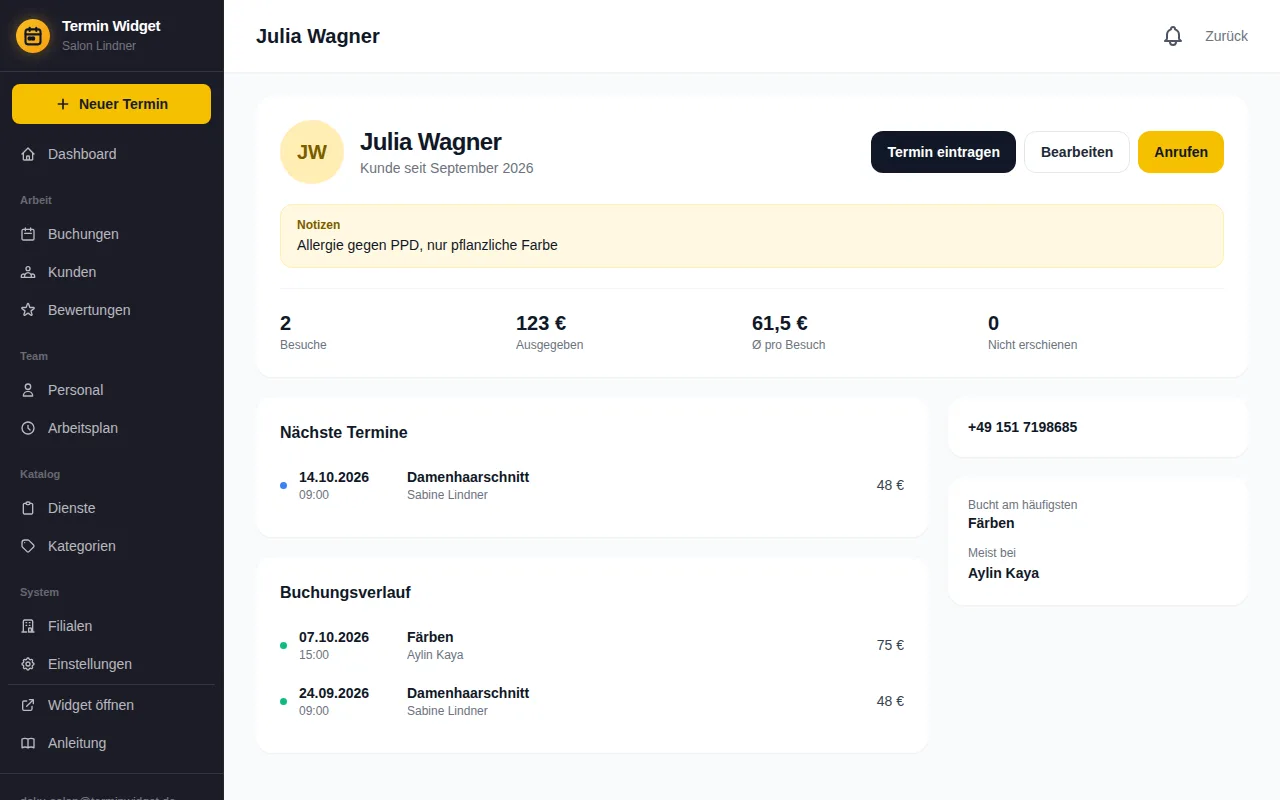Screen dimensions: 1280x800
Task: Go to Einstellungen
Action: pyautogui.click(x=111, y=664)
